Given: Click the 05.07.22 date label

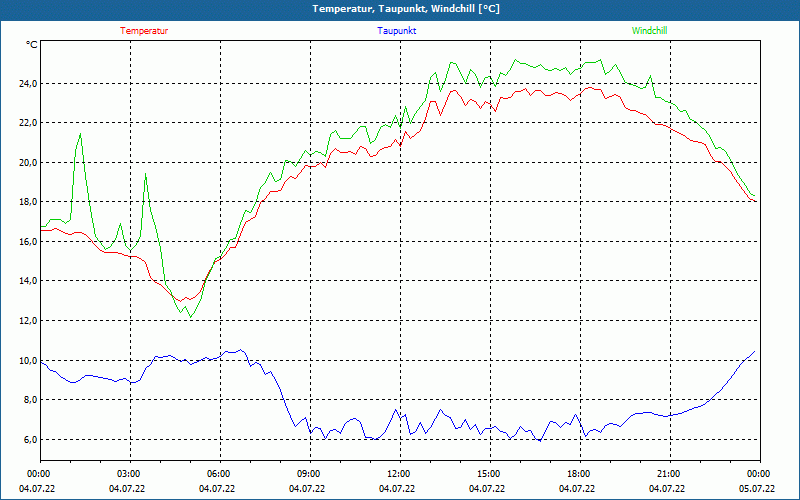Looking at the screenshot, I should coord(757,489).
